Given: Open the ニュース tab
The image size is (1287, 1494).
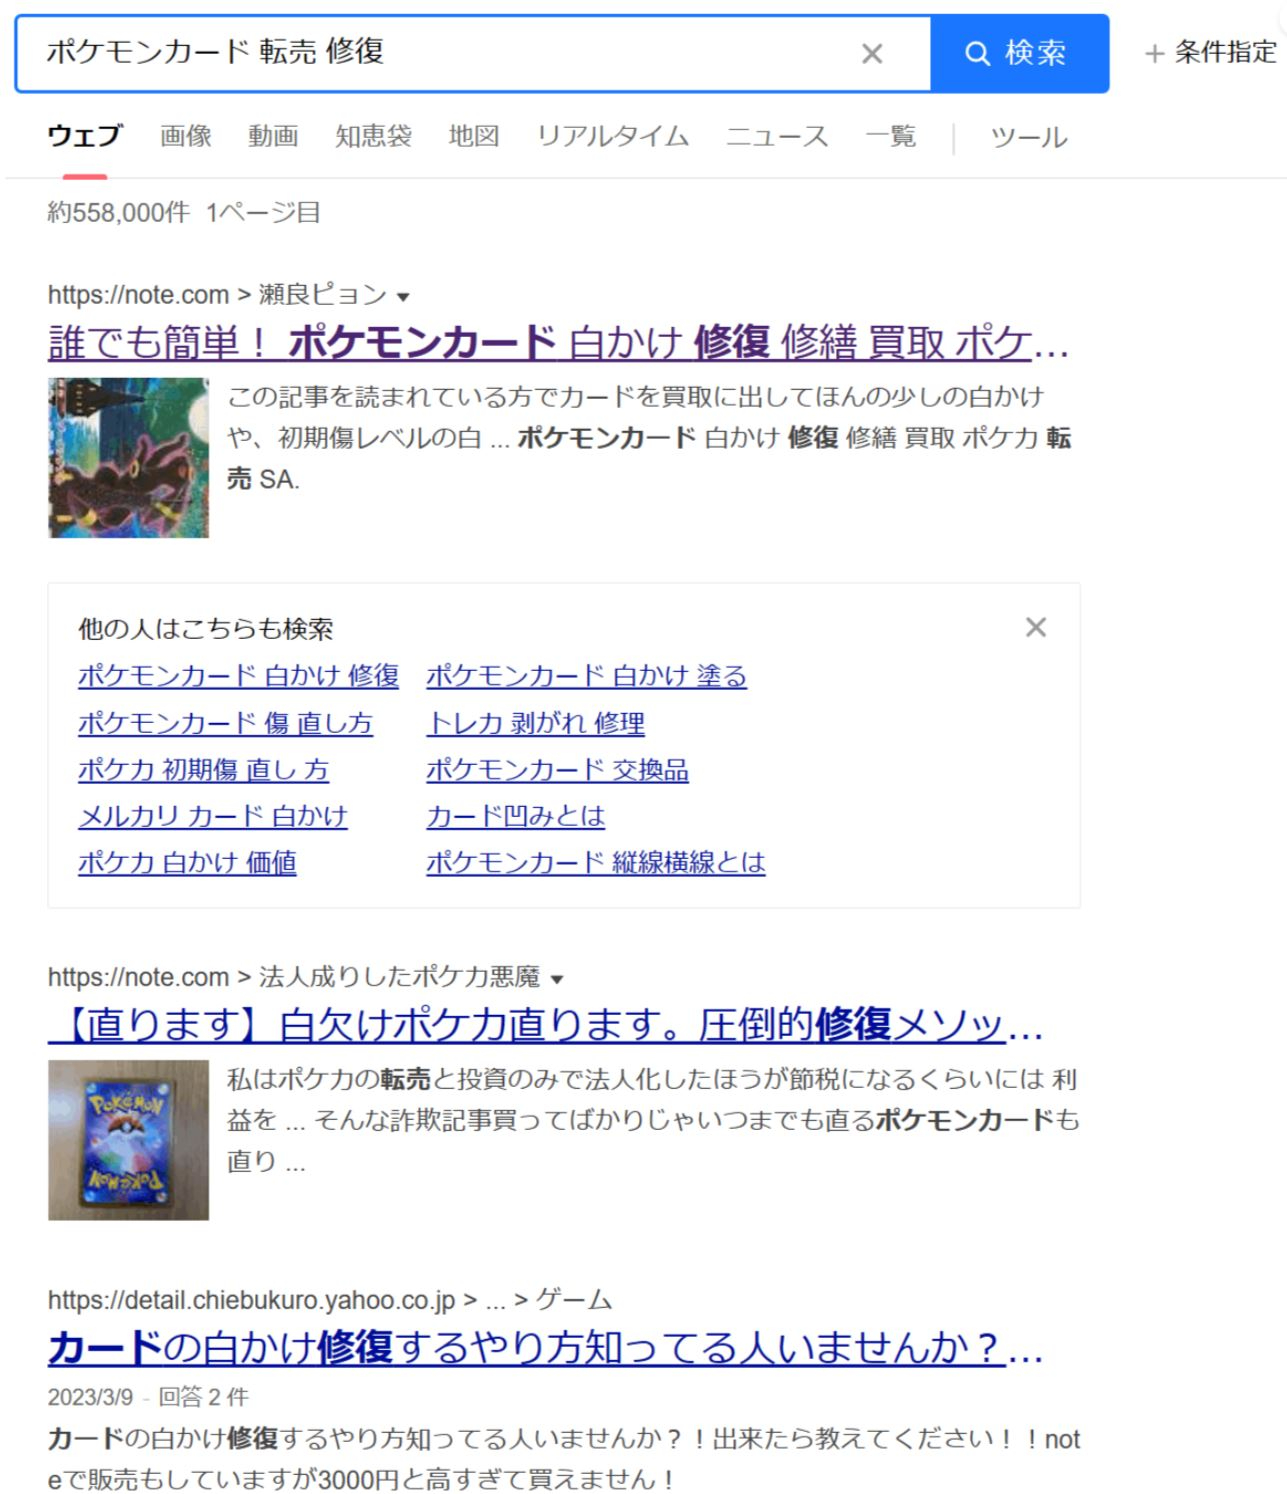Looking at the screenshot, I should 777,136.
